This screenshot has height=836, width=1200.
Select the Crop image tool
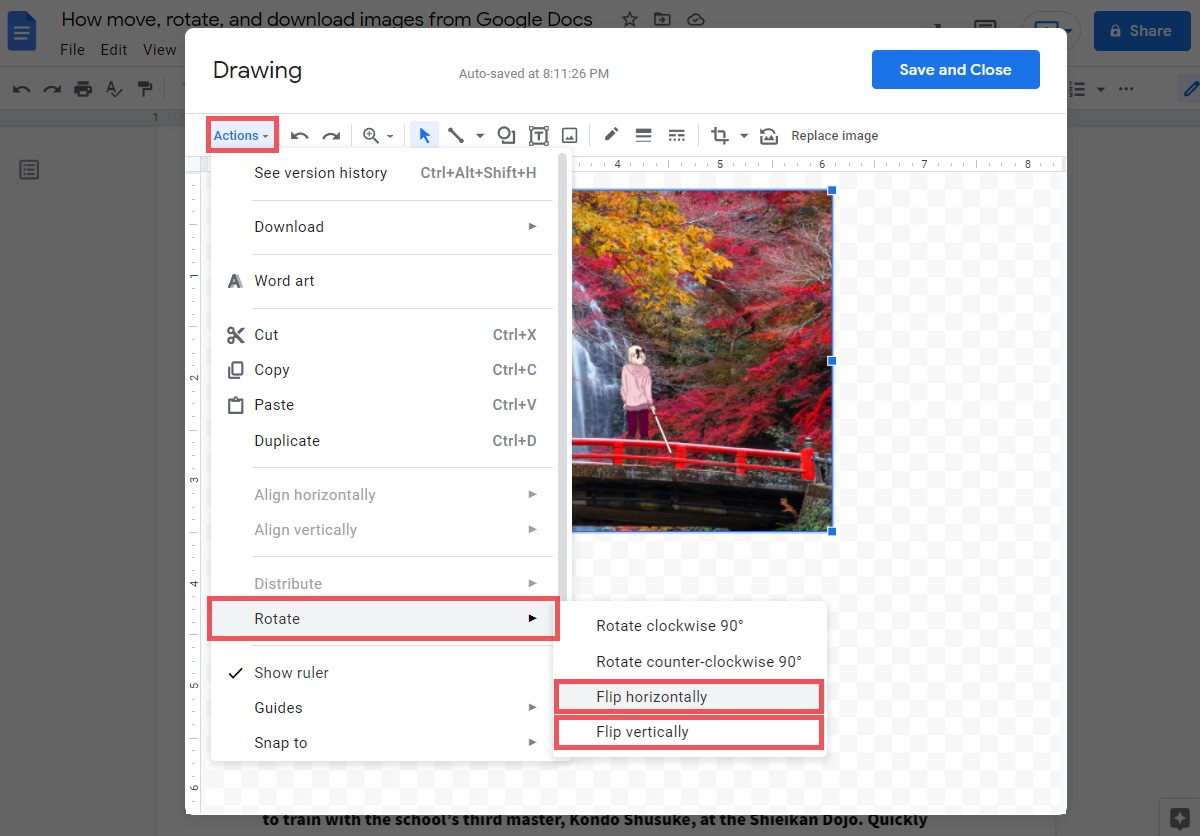720,134
